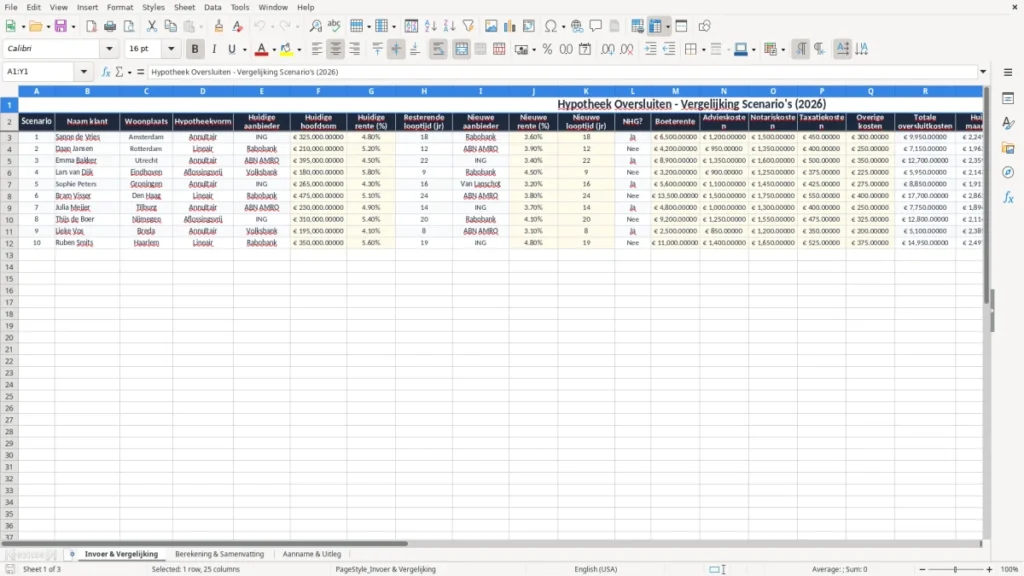Open sidebar Properties panel
The image size is (1024, 576).
pyautogui.click(x=1008, y=99)
